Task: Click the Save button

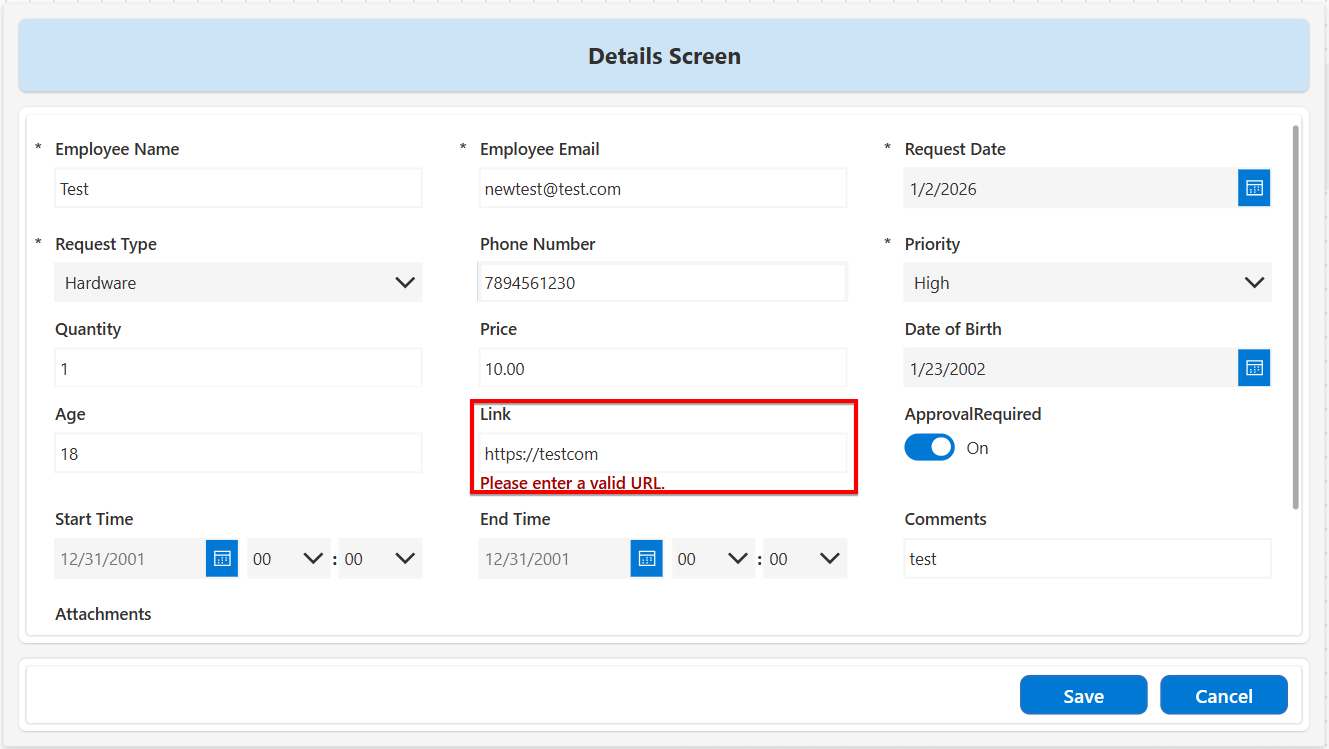Action: point(1083,696)
